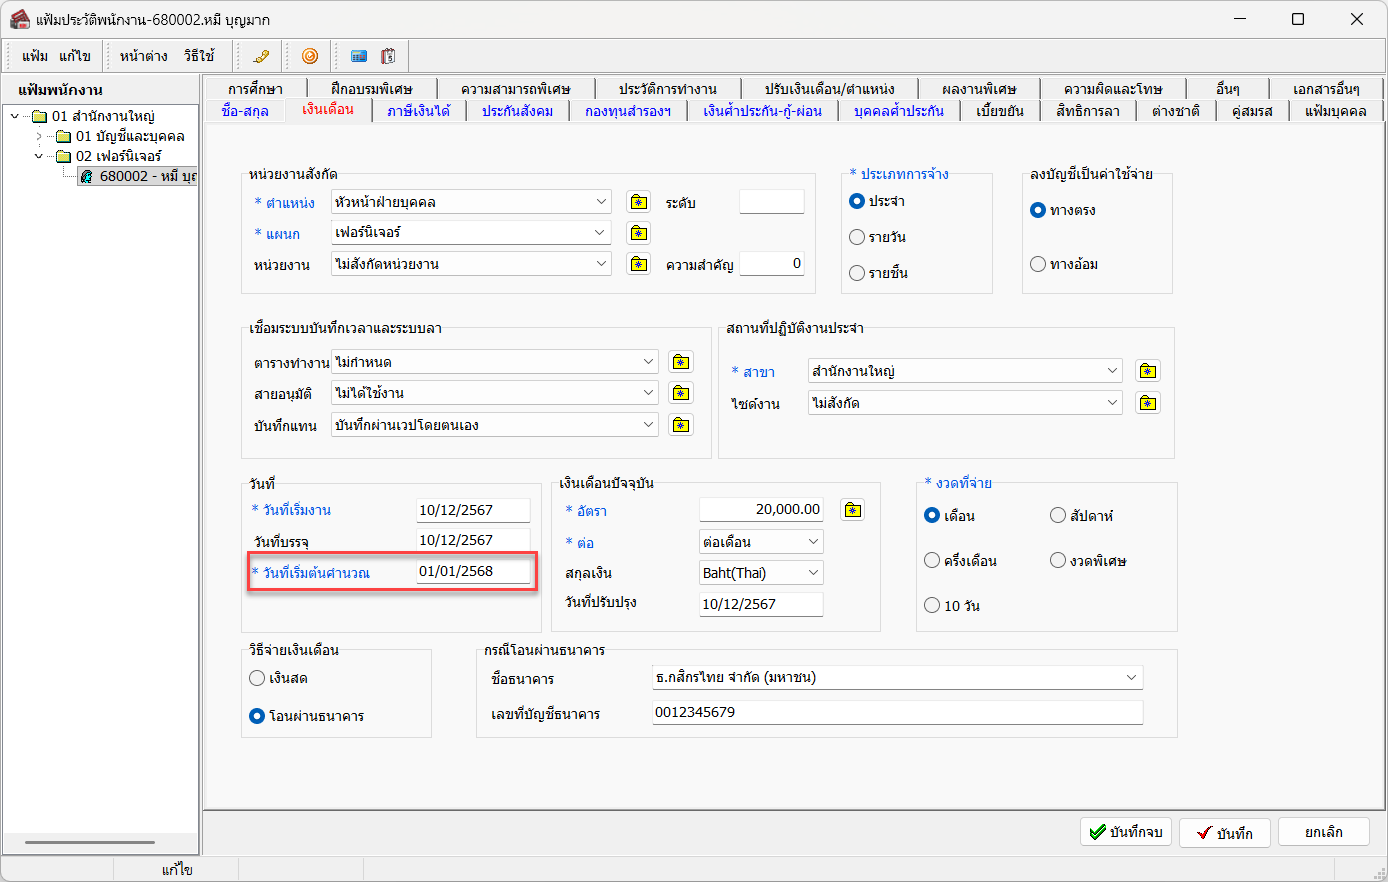Screen dimensions: 1388x882
Task: Open the calendar icon in the toolbar
Action: coord(388,56)
